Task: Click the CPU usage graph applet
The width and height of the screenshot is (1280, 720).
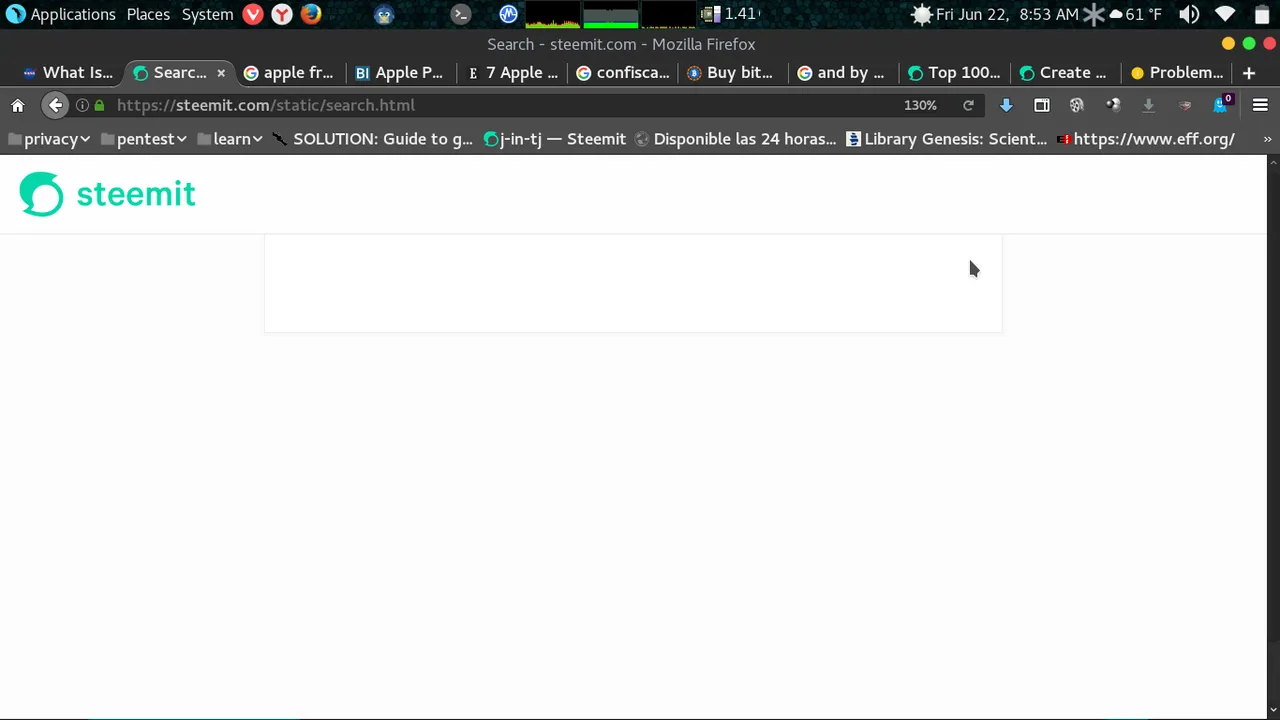Action: (x=553, y=14)
